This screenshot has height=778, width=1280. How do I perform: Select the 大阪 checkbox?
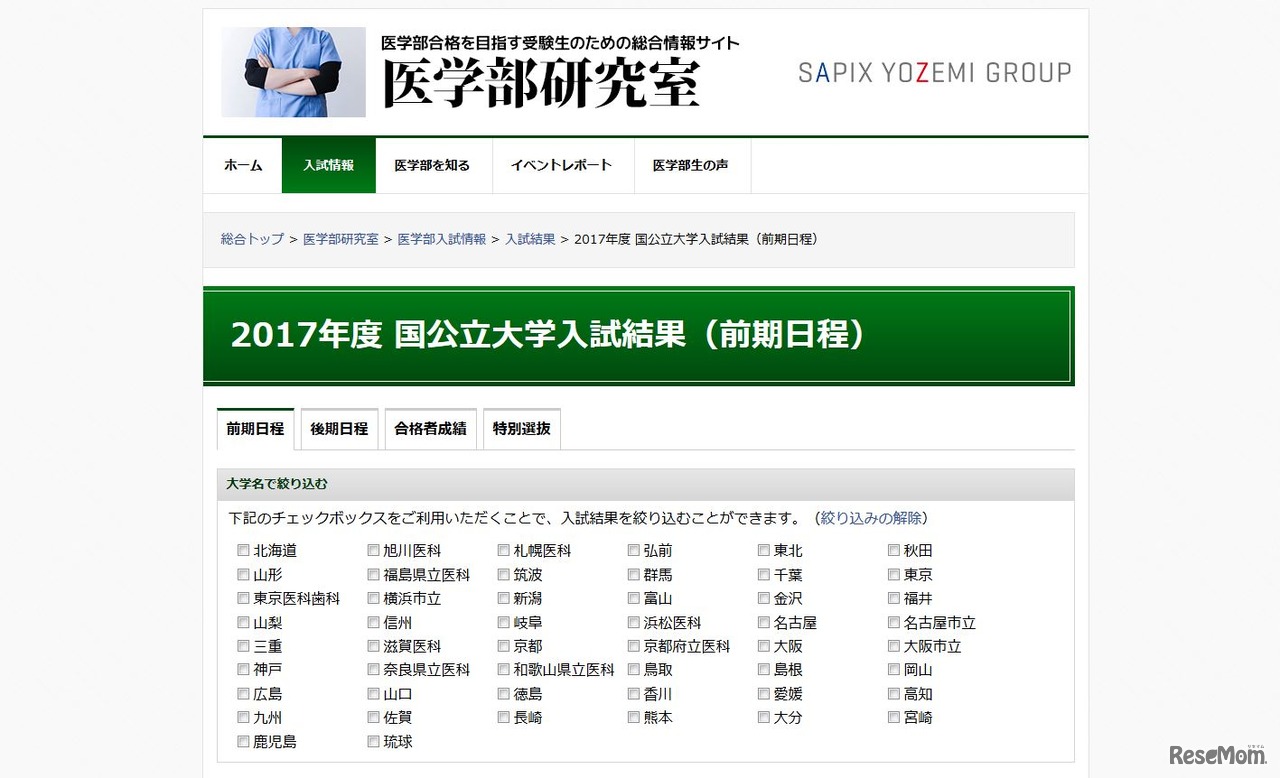763,646
